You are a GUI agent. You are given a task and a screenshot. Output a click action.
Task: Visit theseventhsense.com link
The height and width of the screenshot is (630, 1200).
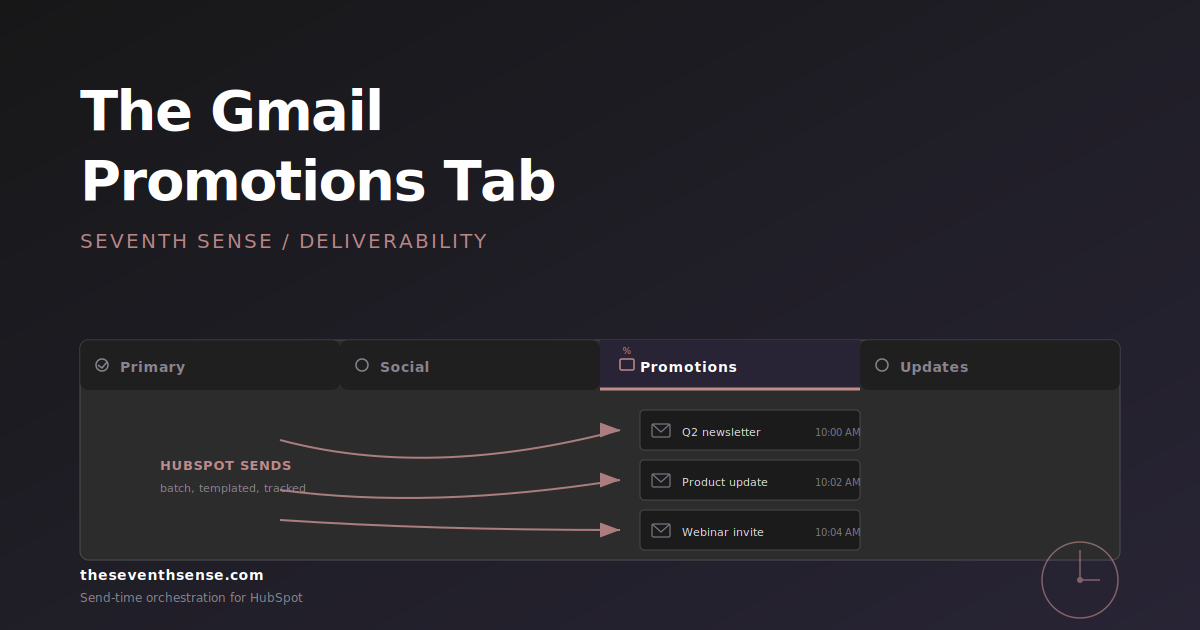coord(172,575)
